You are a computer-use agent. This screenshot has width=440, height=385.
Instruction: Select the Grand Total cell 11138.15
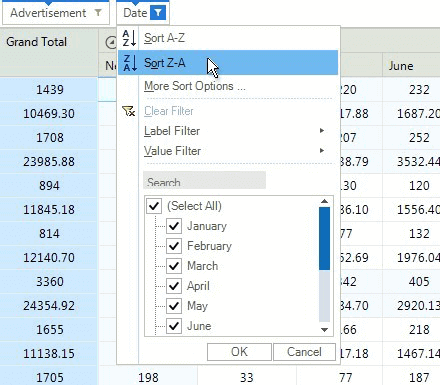coord(49,353)
